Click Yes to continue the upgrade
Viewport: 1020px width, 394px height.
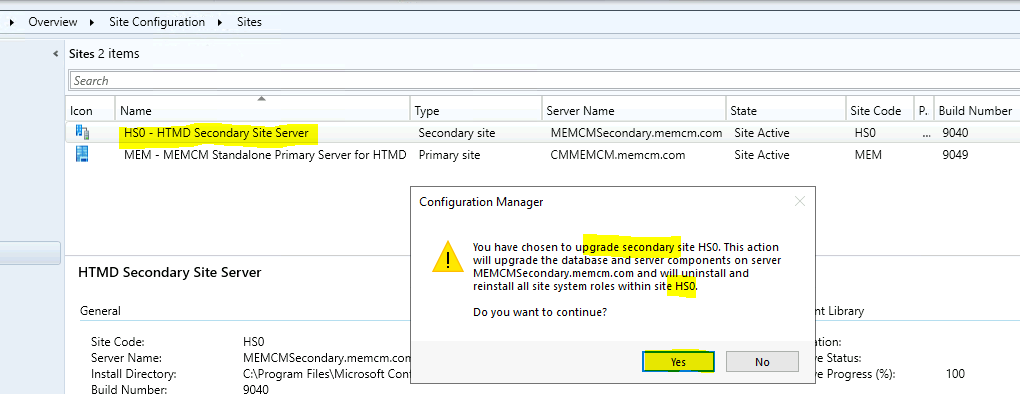(x=678, y=361)
